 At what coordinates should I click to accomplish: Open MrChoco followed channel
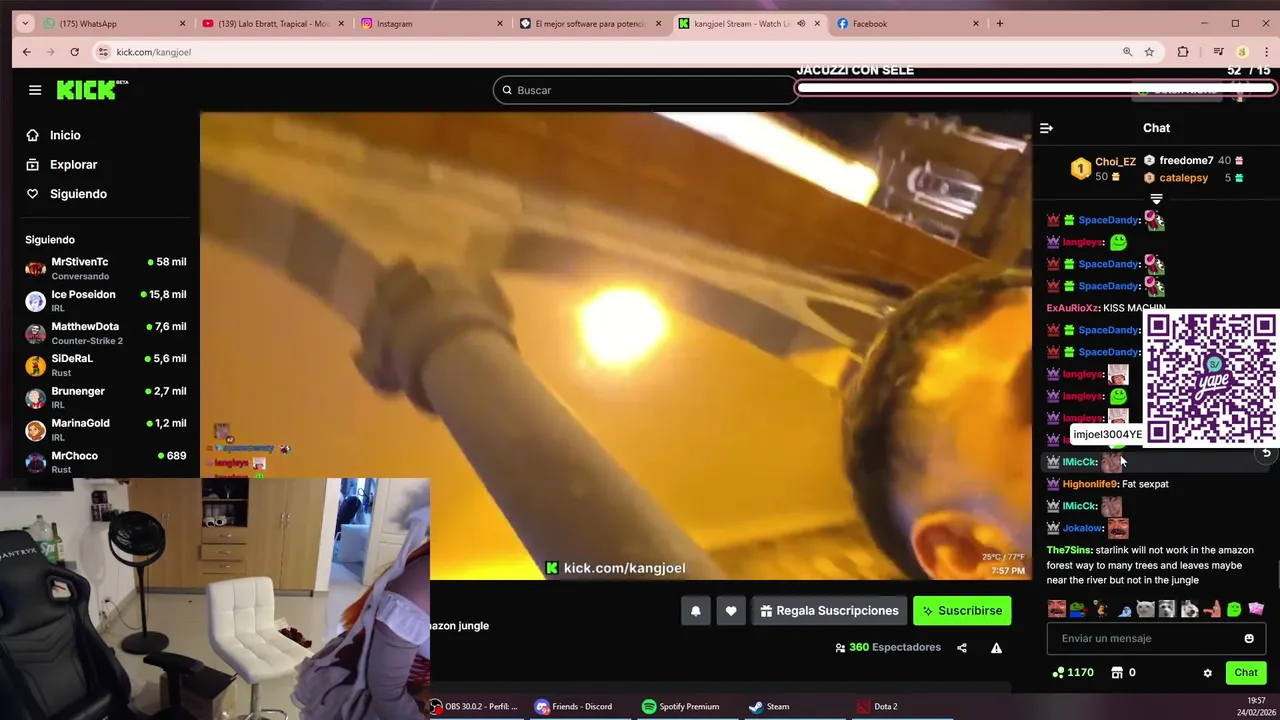tap(105, 462)
